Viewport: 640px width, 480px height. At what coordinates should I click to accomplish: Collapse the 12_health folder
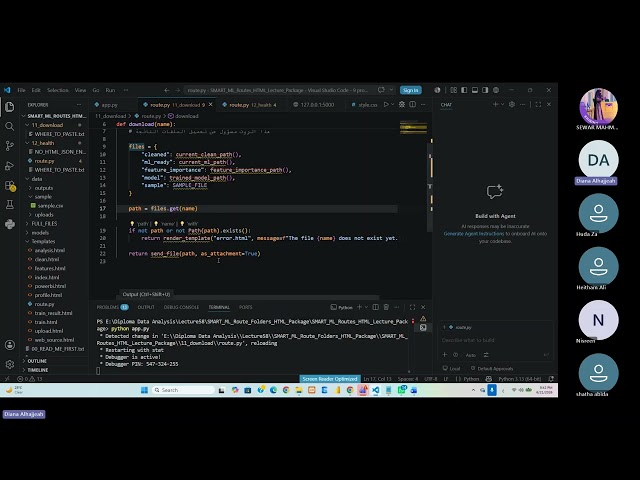[x=43, y=143]
